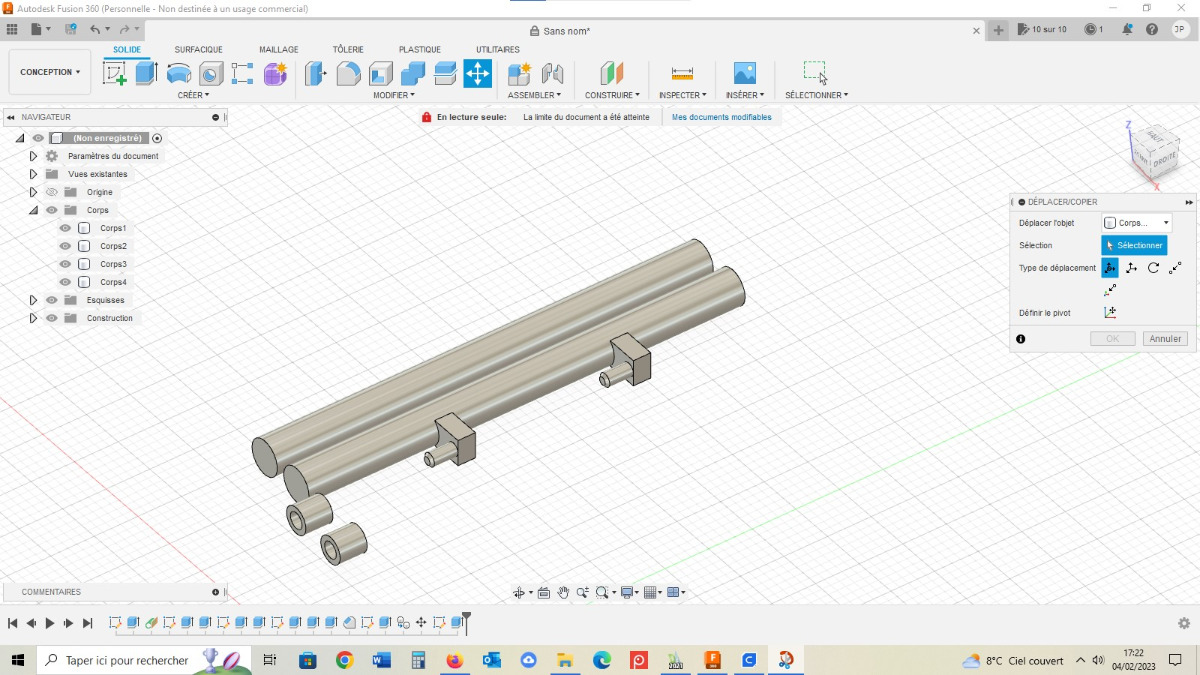The height and width of the screenshot is (675, 1200).
Task: Toggle visibility of Corps3
Action: tap(66, 264)
